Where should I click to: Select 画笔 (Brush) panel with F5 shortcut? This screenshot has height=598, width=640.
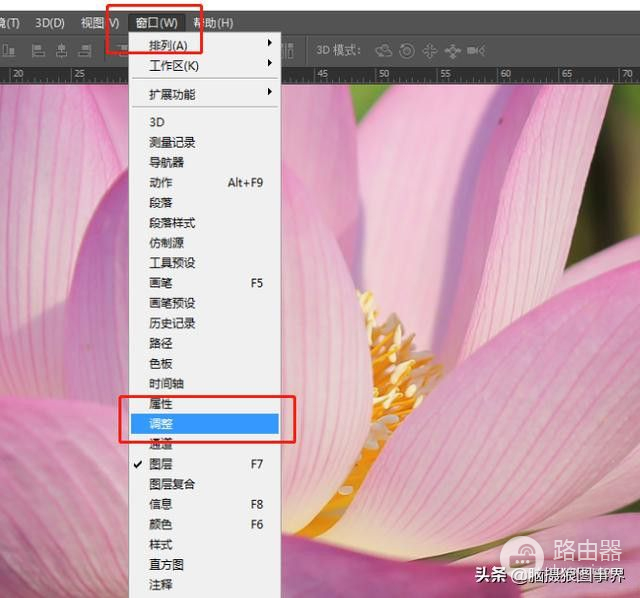pyautogui.click(x=161, y=283)
